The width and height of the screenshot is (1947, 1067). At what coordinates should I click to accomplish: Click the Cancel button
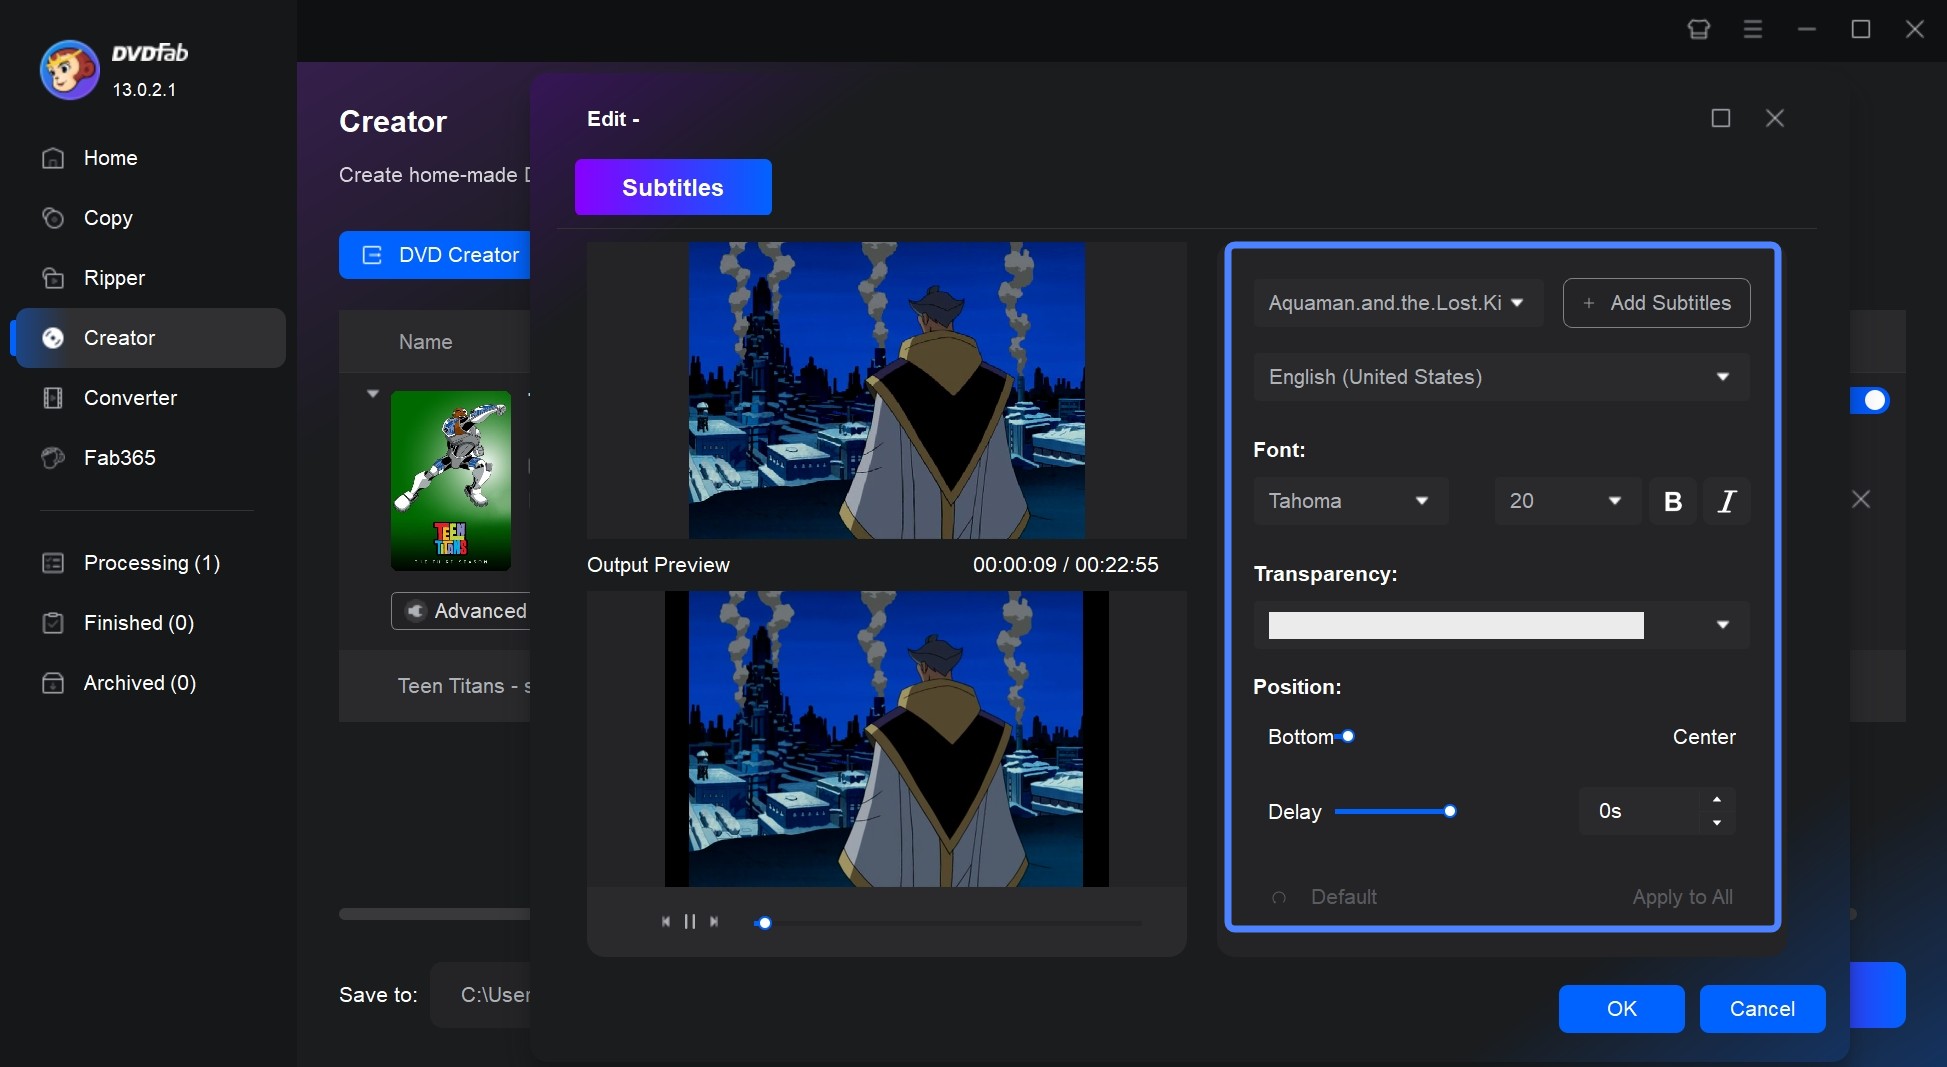(x=1762, y=1009)
